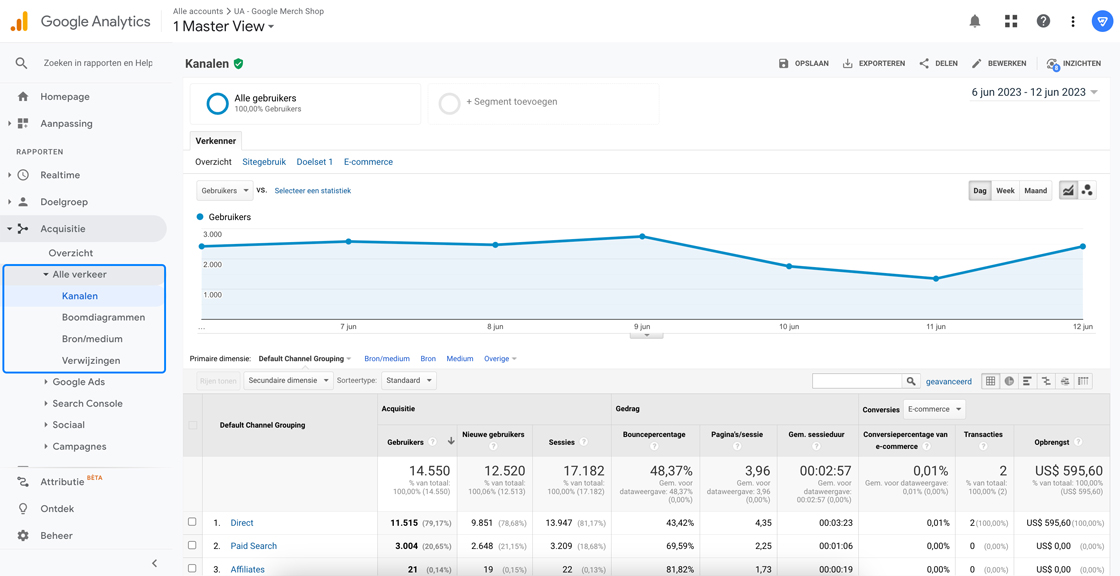1120x576 pixels.
Task: Select the line chart view icon
Action: (x=1069, y=191)
